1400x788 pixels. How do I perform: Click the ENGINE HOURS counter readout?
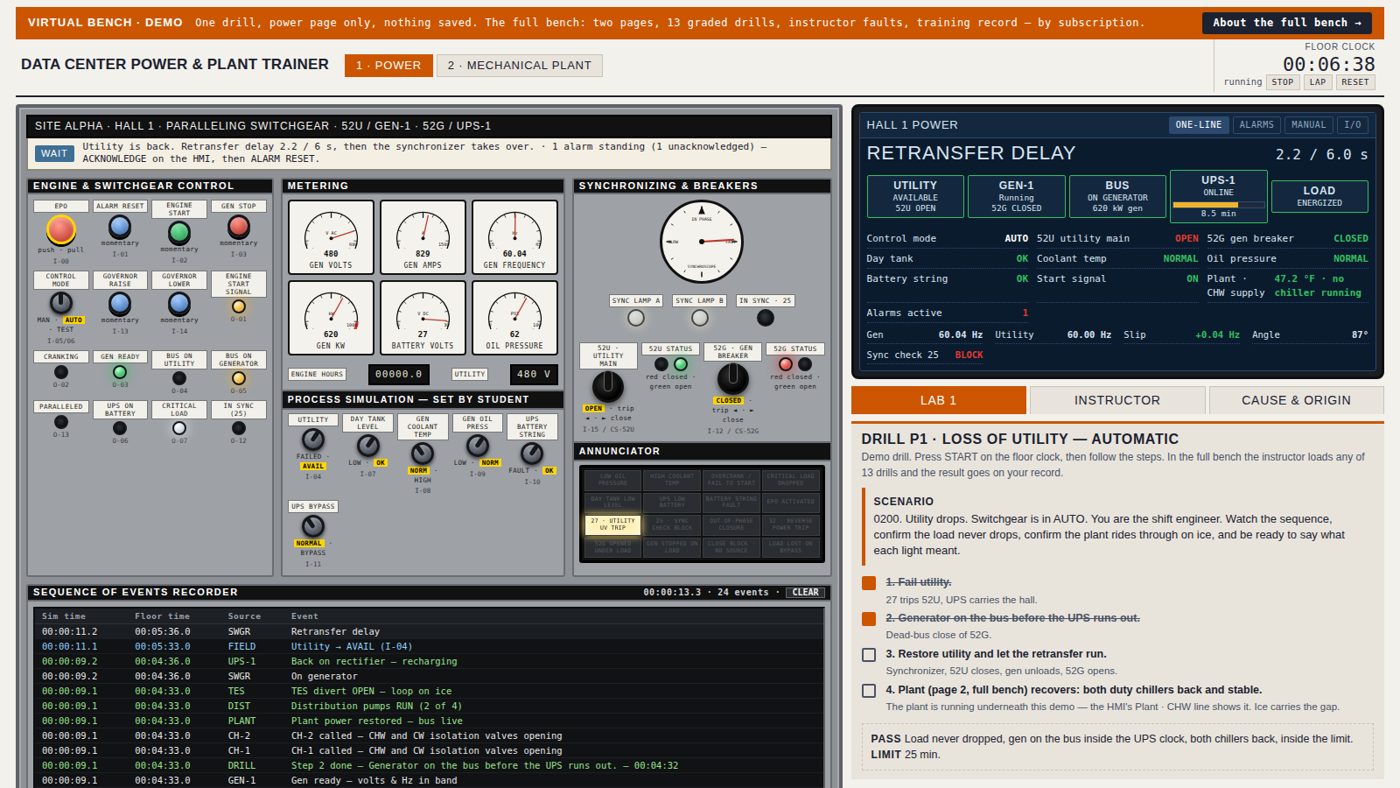click(x=399, y=374)
